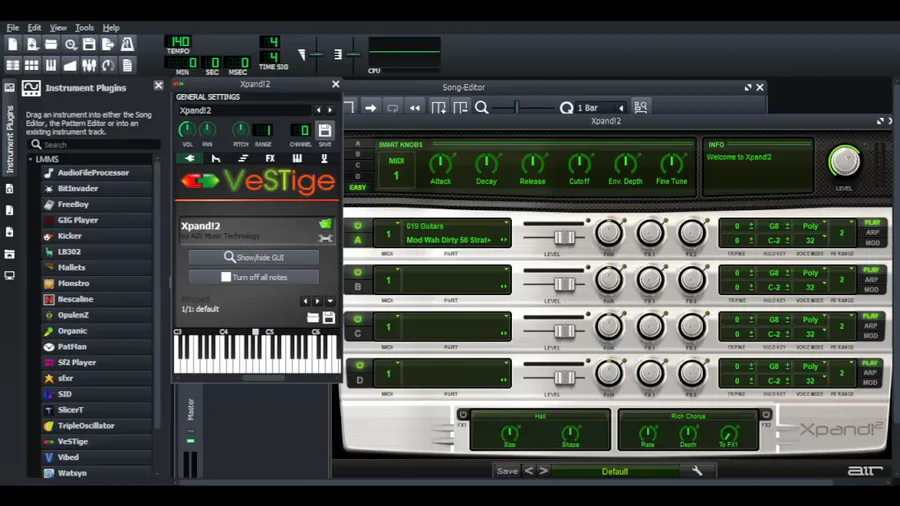Screen dimensions: 900x506
Task: Click the Song-Editor rewind button
Action: pos(414,108)
